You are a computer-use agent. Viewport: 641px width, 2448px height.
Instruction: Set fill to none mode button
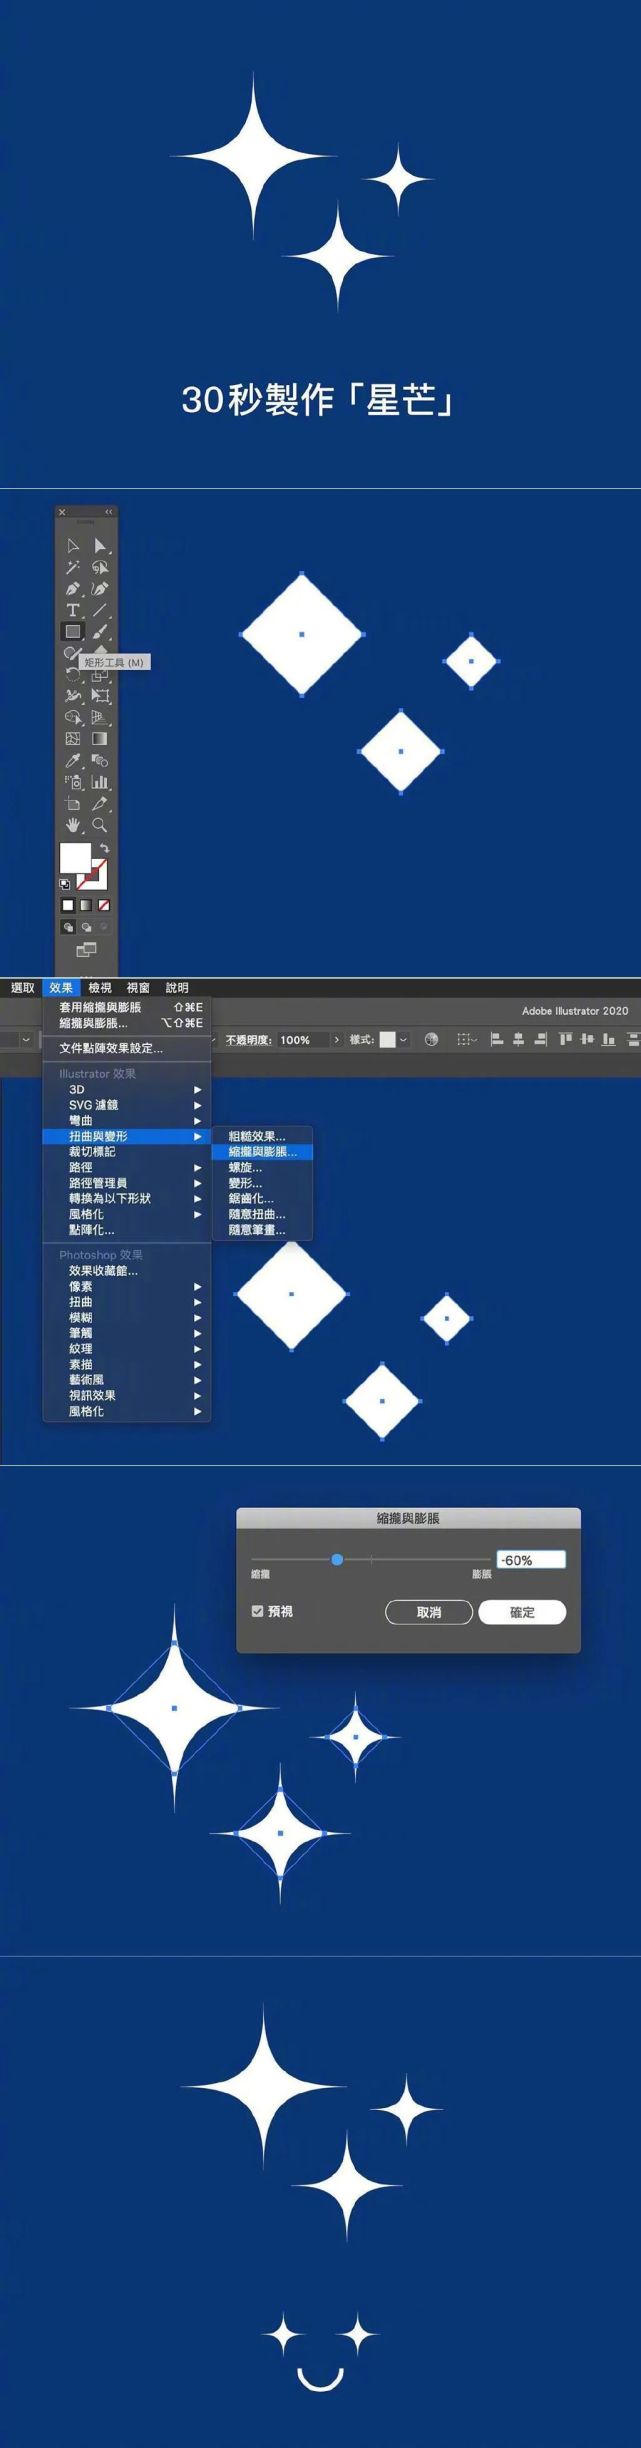click(x=104, y=905)
